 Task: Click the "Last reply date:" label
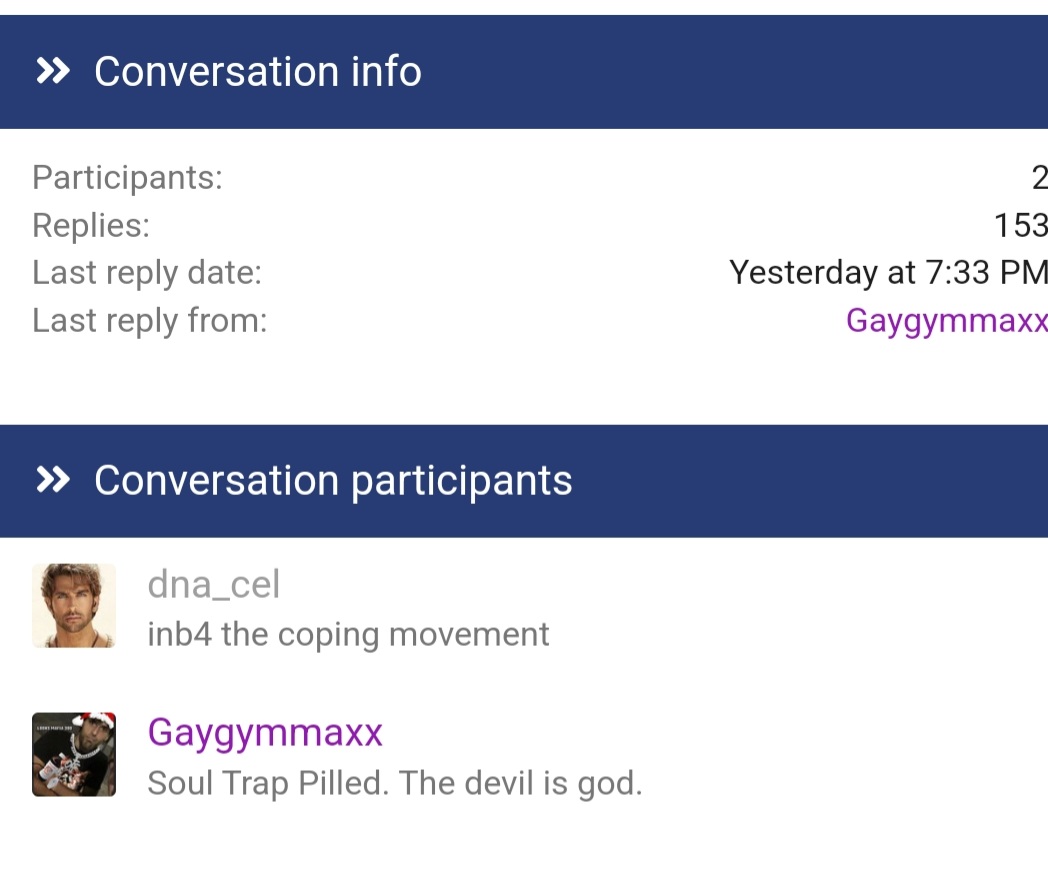pyautogui.click(x=147, y=272)
